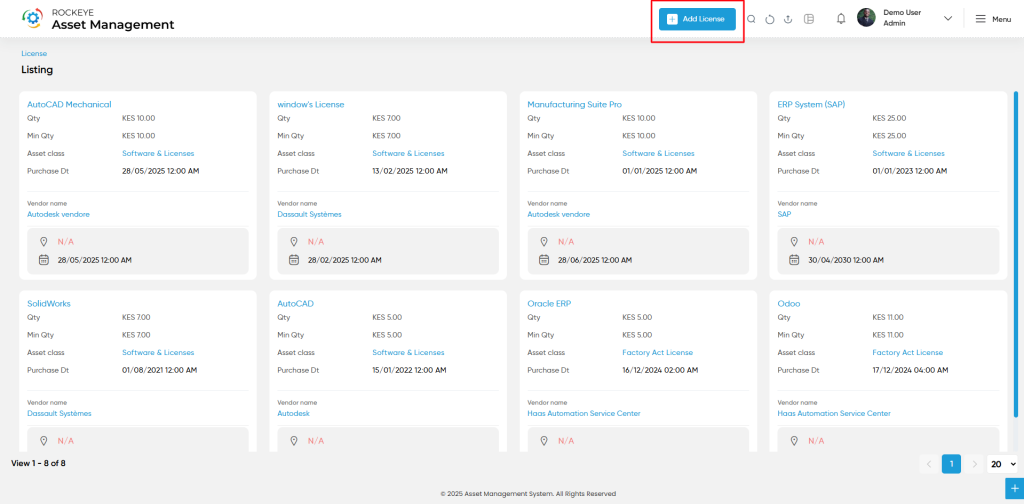1024x504 pixels.
Task: Click location pin icon in ERP System (SAP) card
Action: (x=794, y=242)
